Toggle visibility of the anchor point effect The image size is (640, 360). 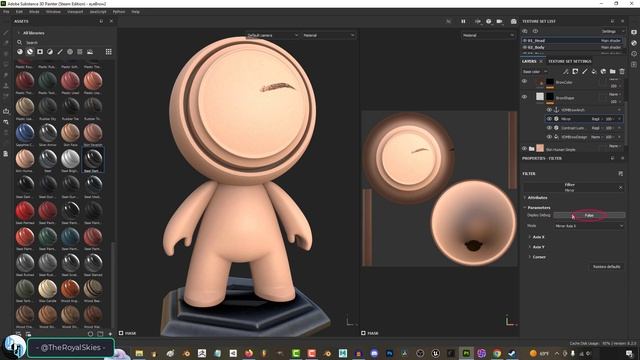click(549, 110)
